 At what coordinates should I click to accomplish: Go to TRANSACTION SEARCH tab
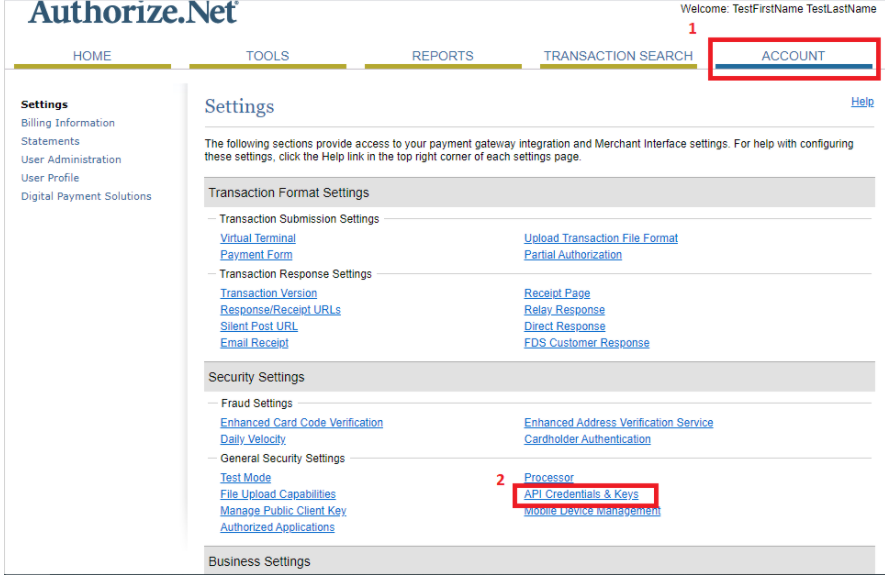(x=618, y=56)
